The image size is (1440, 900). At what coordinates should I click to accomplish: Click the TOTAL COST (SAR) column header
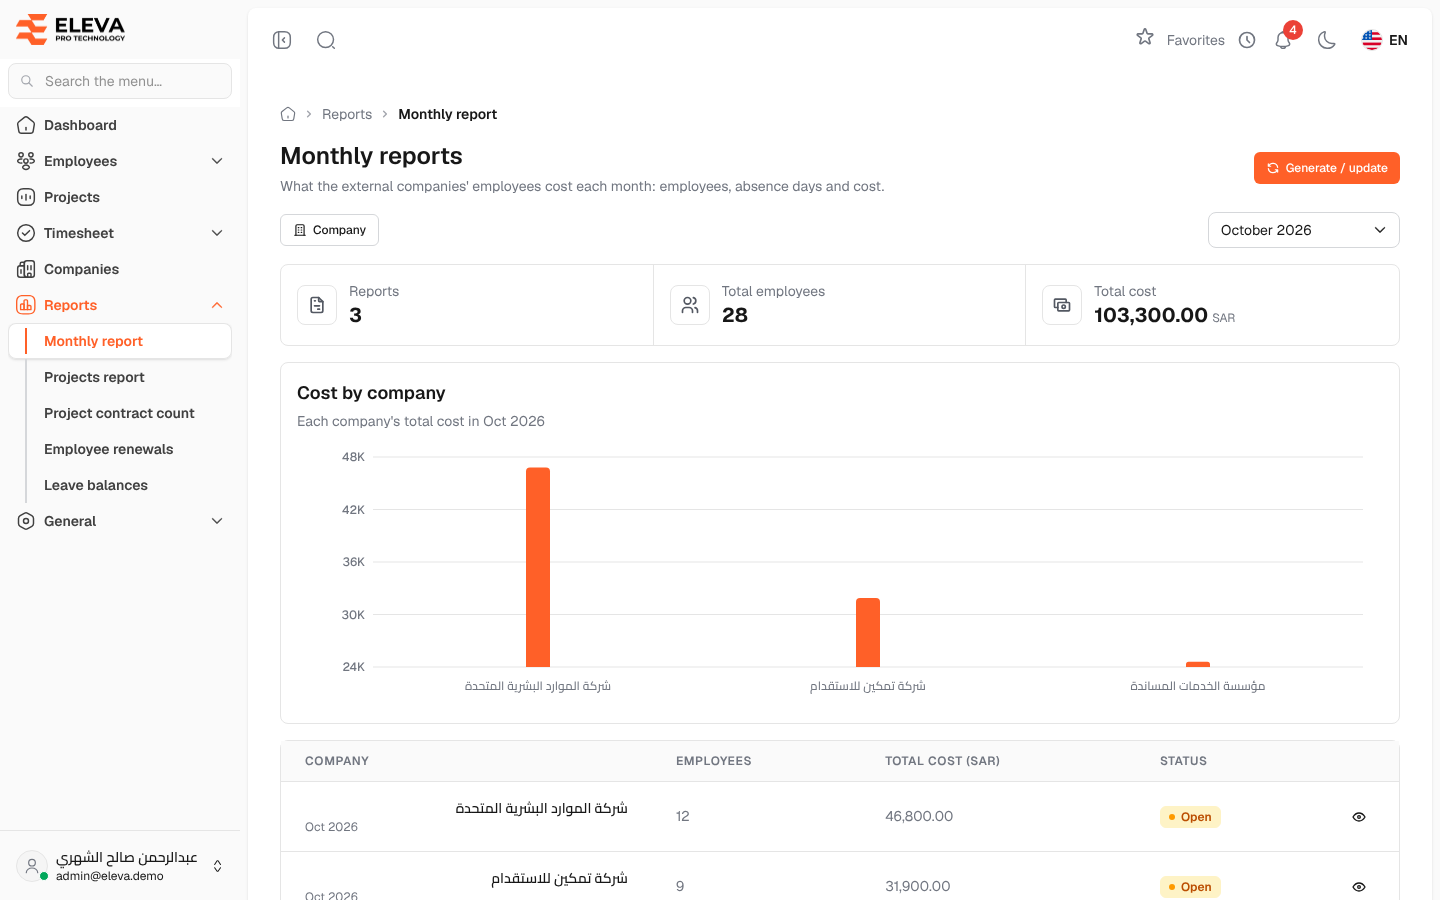coord(942,761)
